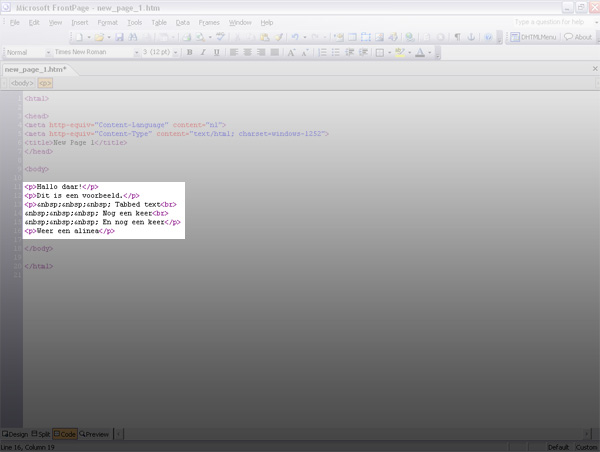The width and height of the screenshot is (600, 452).
Task: Open the File menu
Action: click(x=15, y=23)
